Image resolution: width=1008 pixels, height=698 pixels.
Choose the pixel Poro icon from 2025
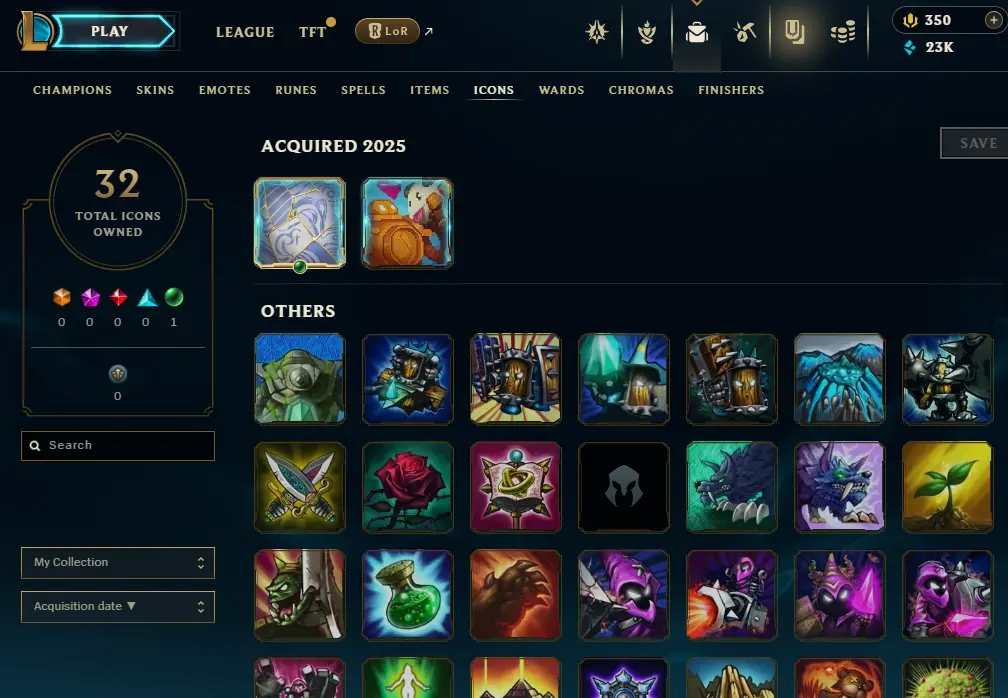click(x=408, y=223)
